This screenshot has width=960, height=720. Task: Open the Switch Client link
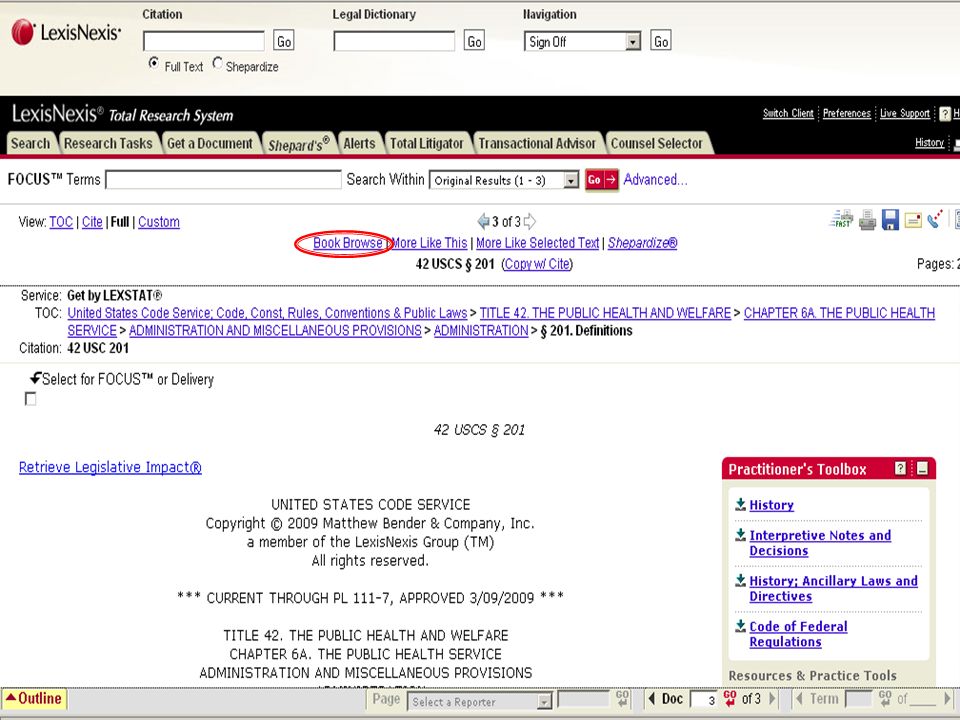(788, 113)
